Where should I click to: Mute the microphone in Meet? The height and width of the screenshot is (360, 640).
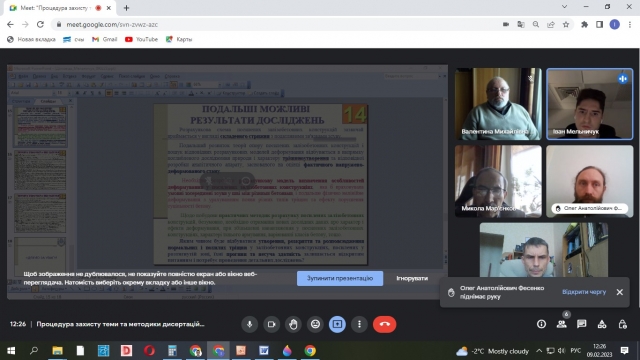249,324
